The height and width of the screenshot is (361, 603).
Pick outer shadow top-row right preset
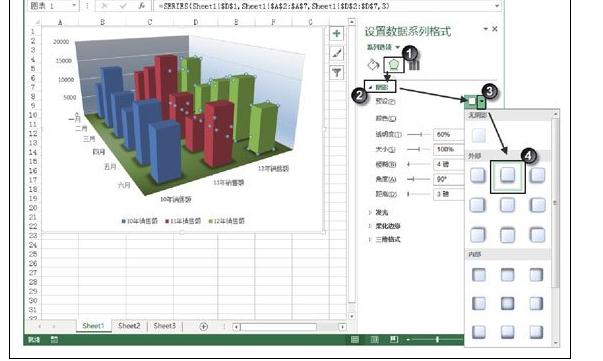click(537, 175)
